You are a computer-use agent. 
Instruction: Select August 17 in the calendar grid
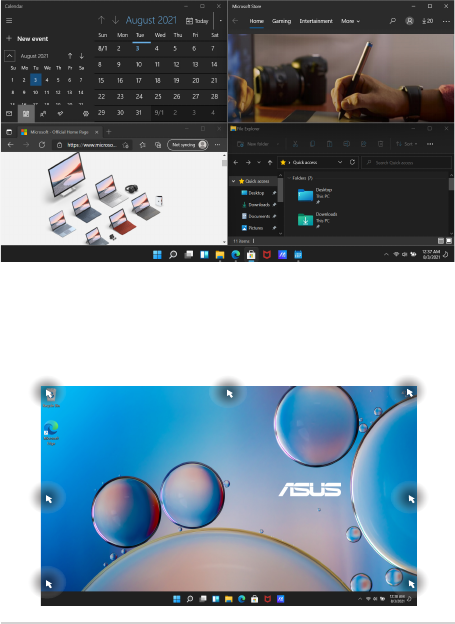(x=139, y=80)
